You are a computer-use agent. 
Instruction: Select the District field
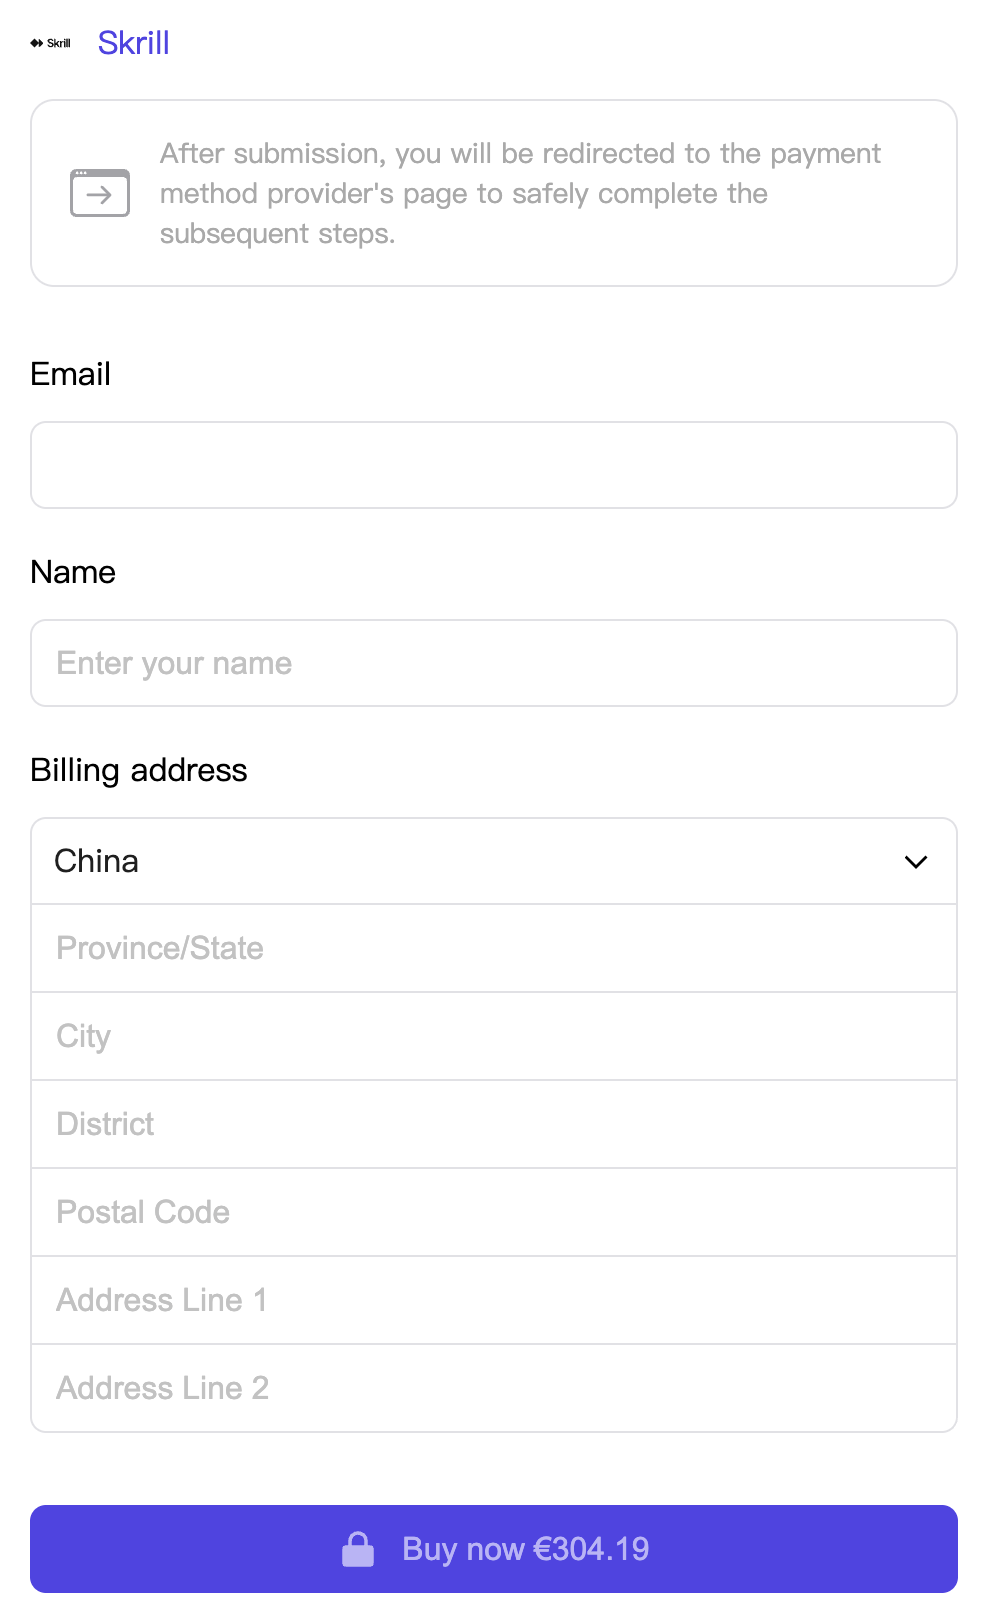pos(494,1124)
